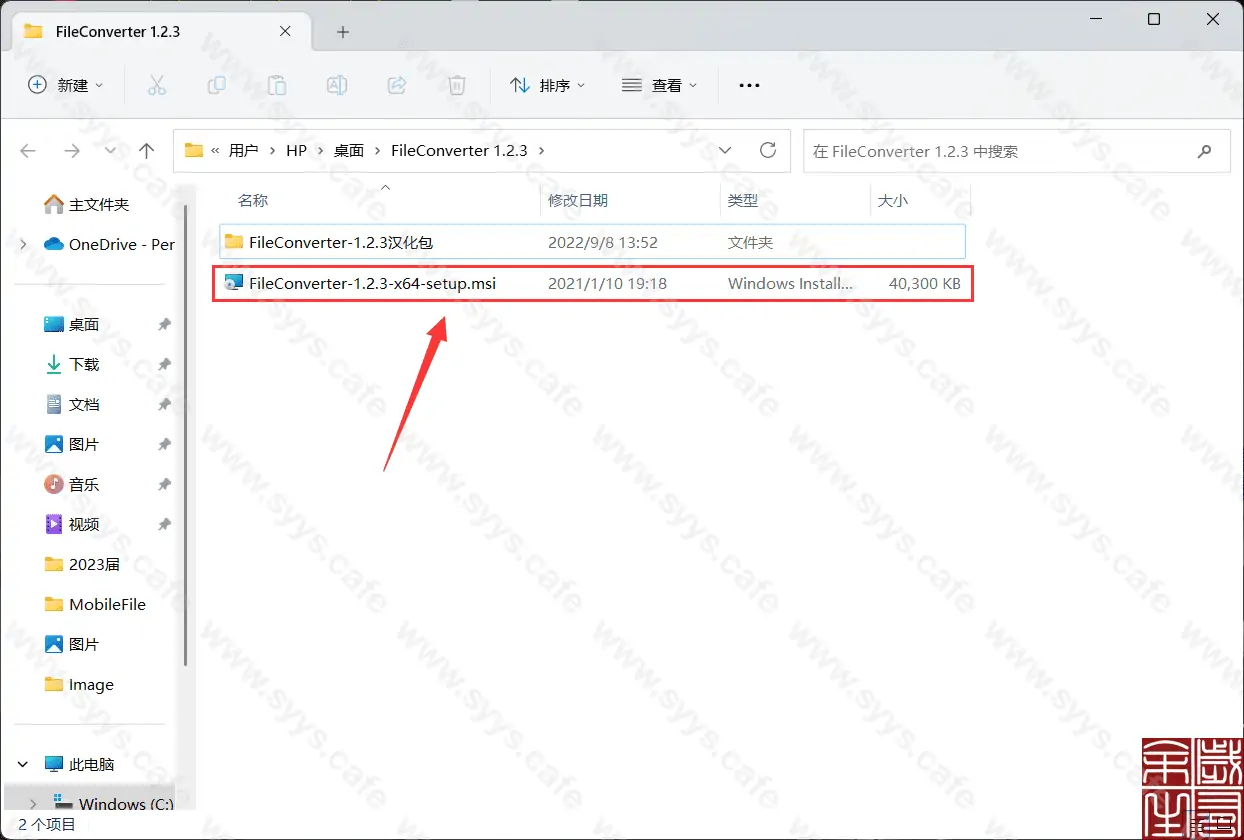Click inside the search box
Viewport: 1244px width, 840px height.
point(1000,151)
